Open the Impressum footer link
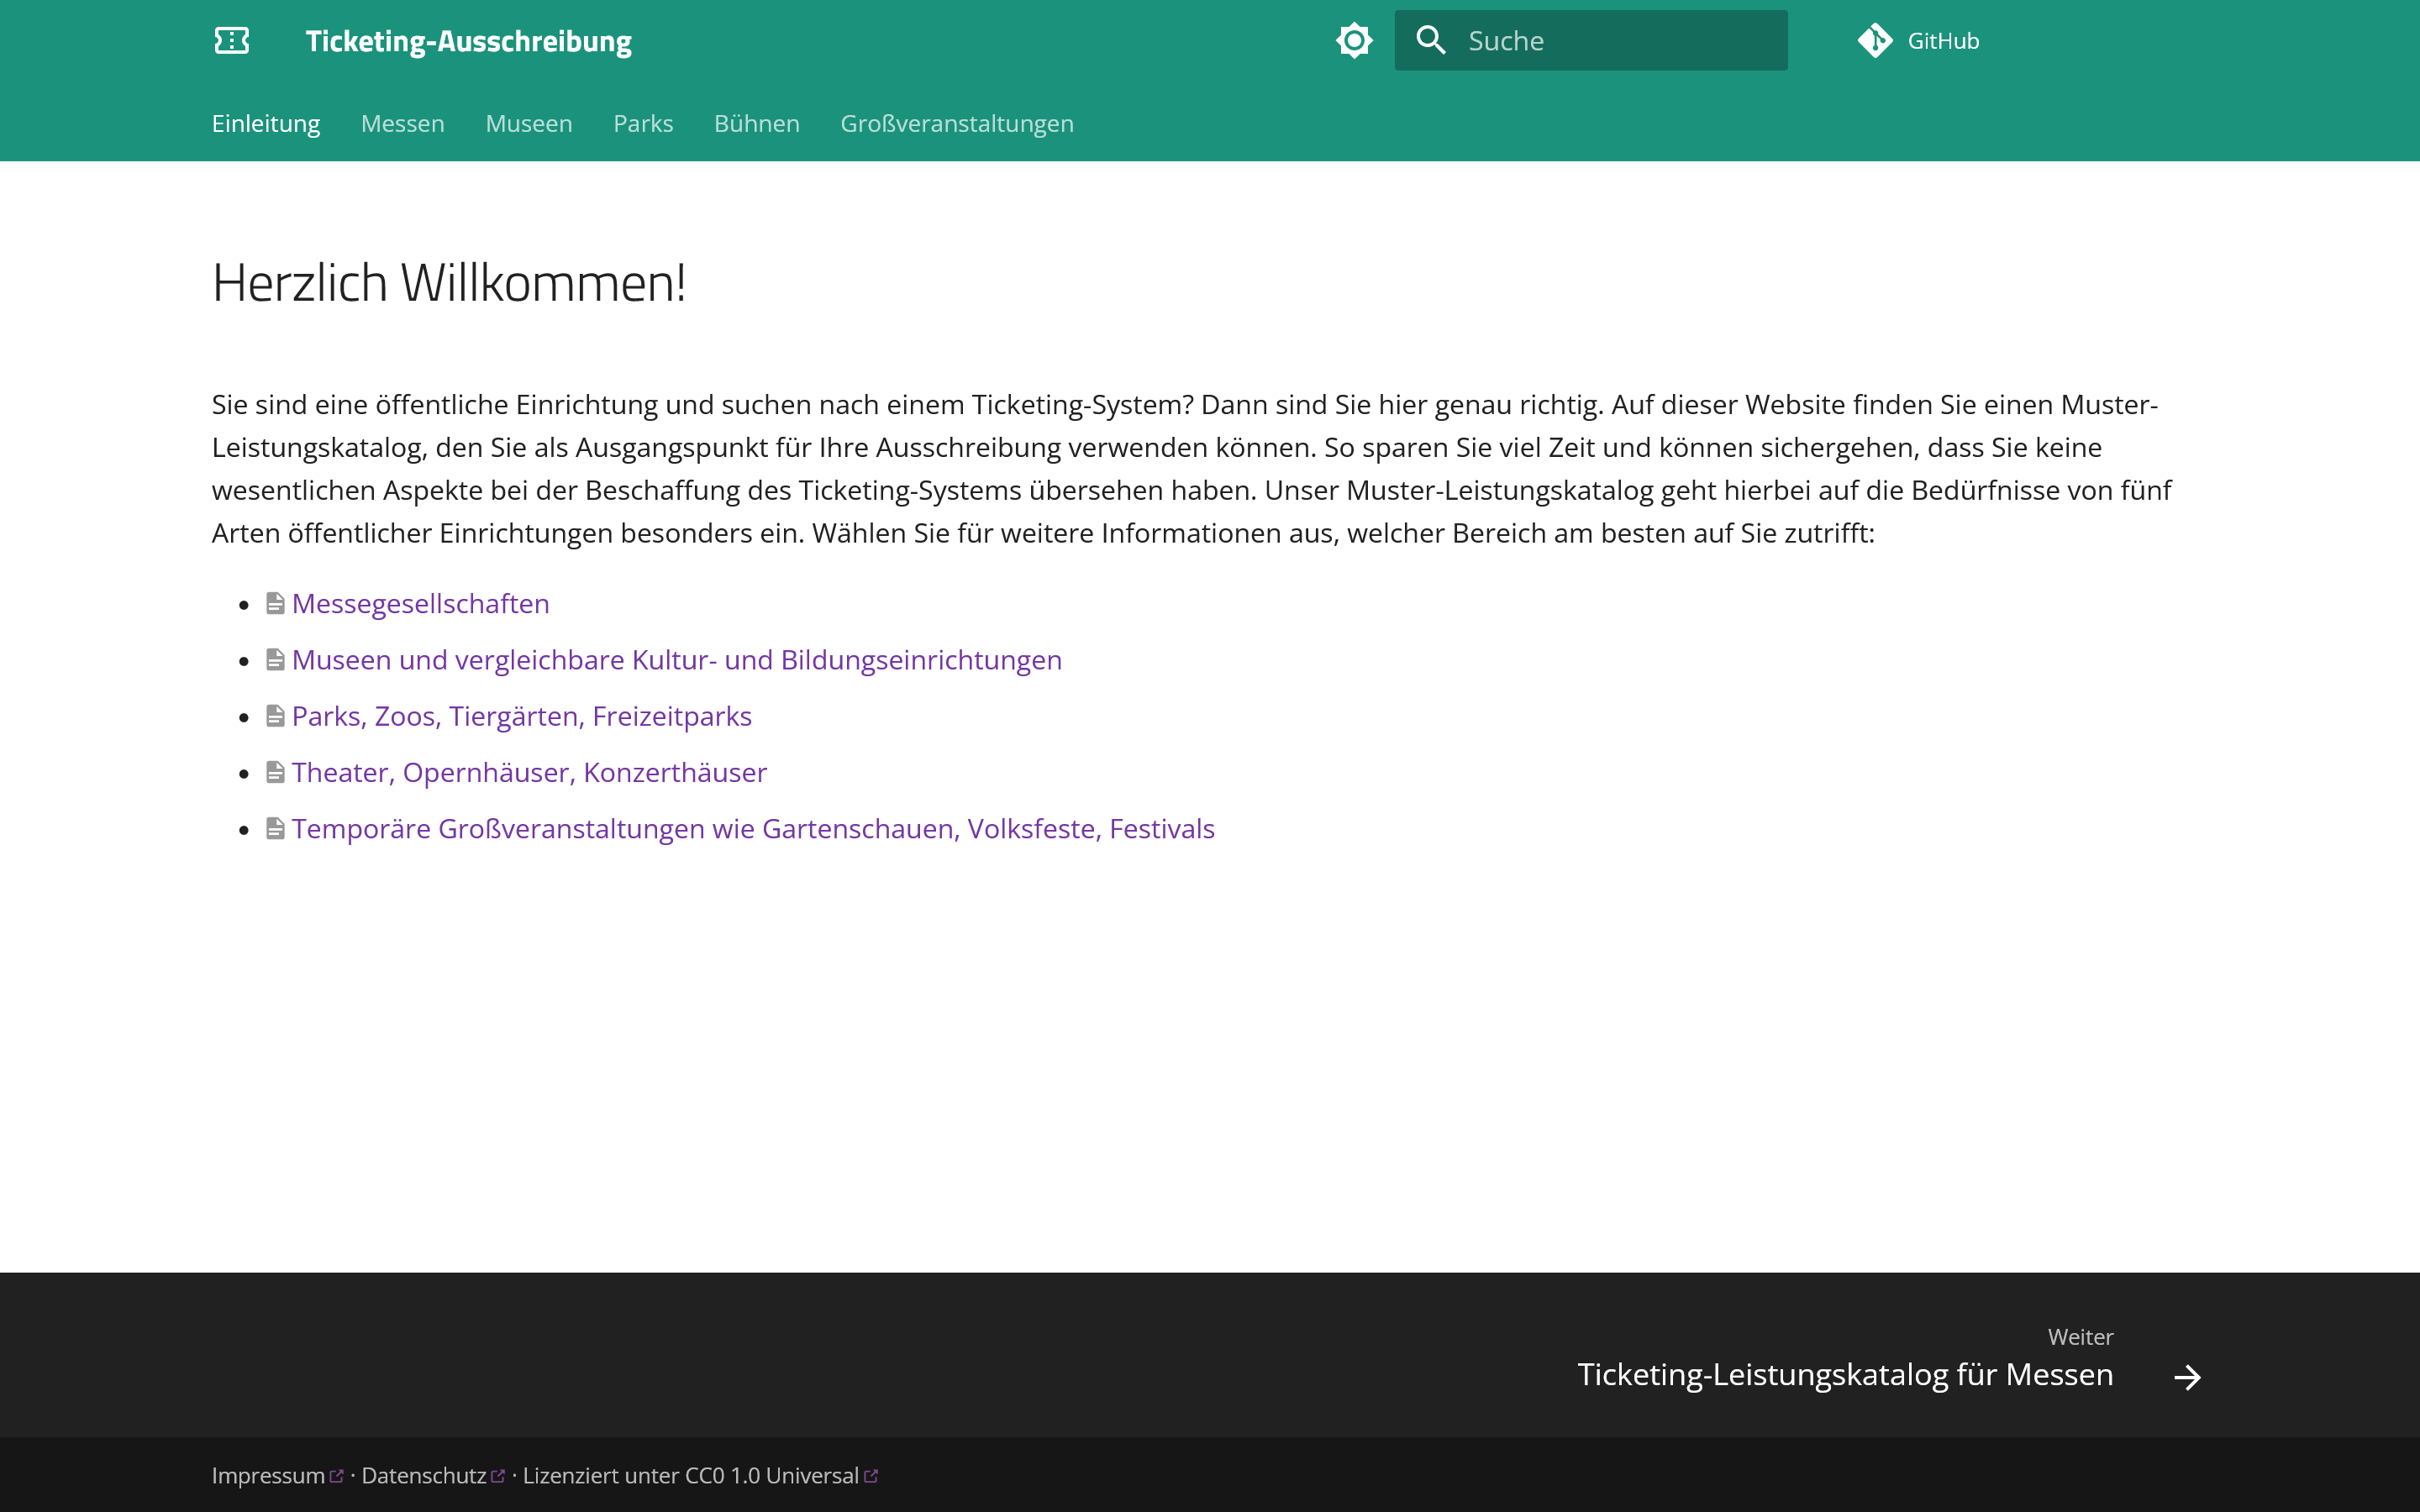This screenshot has height=1512, width=2420. [x=268, y=1476]
